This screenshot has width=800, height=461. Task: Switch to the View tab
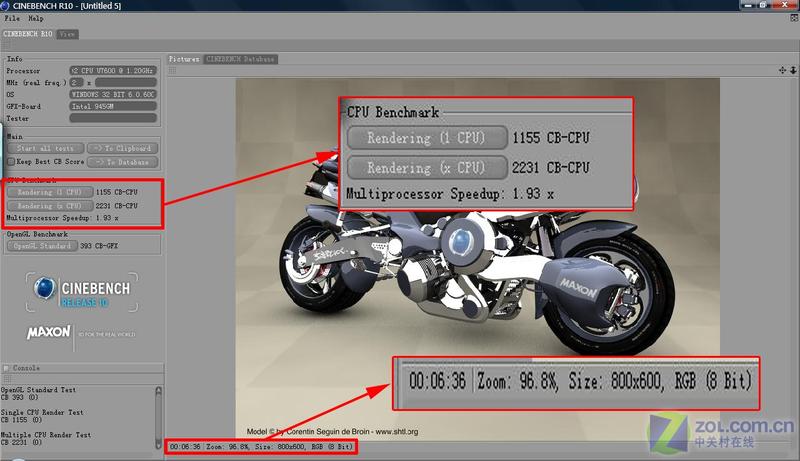pos(67,34)
